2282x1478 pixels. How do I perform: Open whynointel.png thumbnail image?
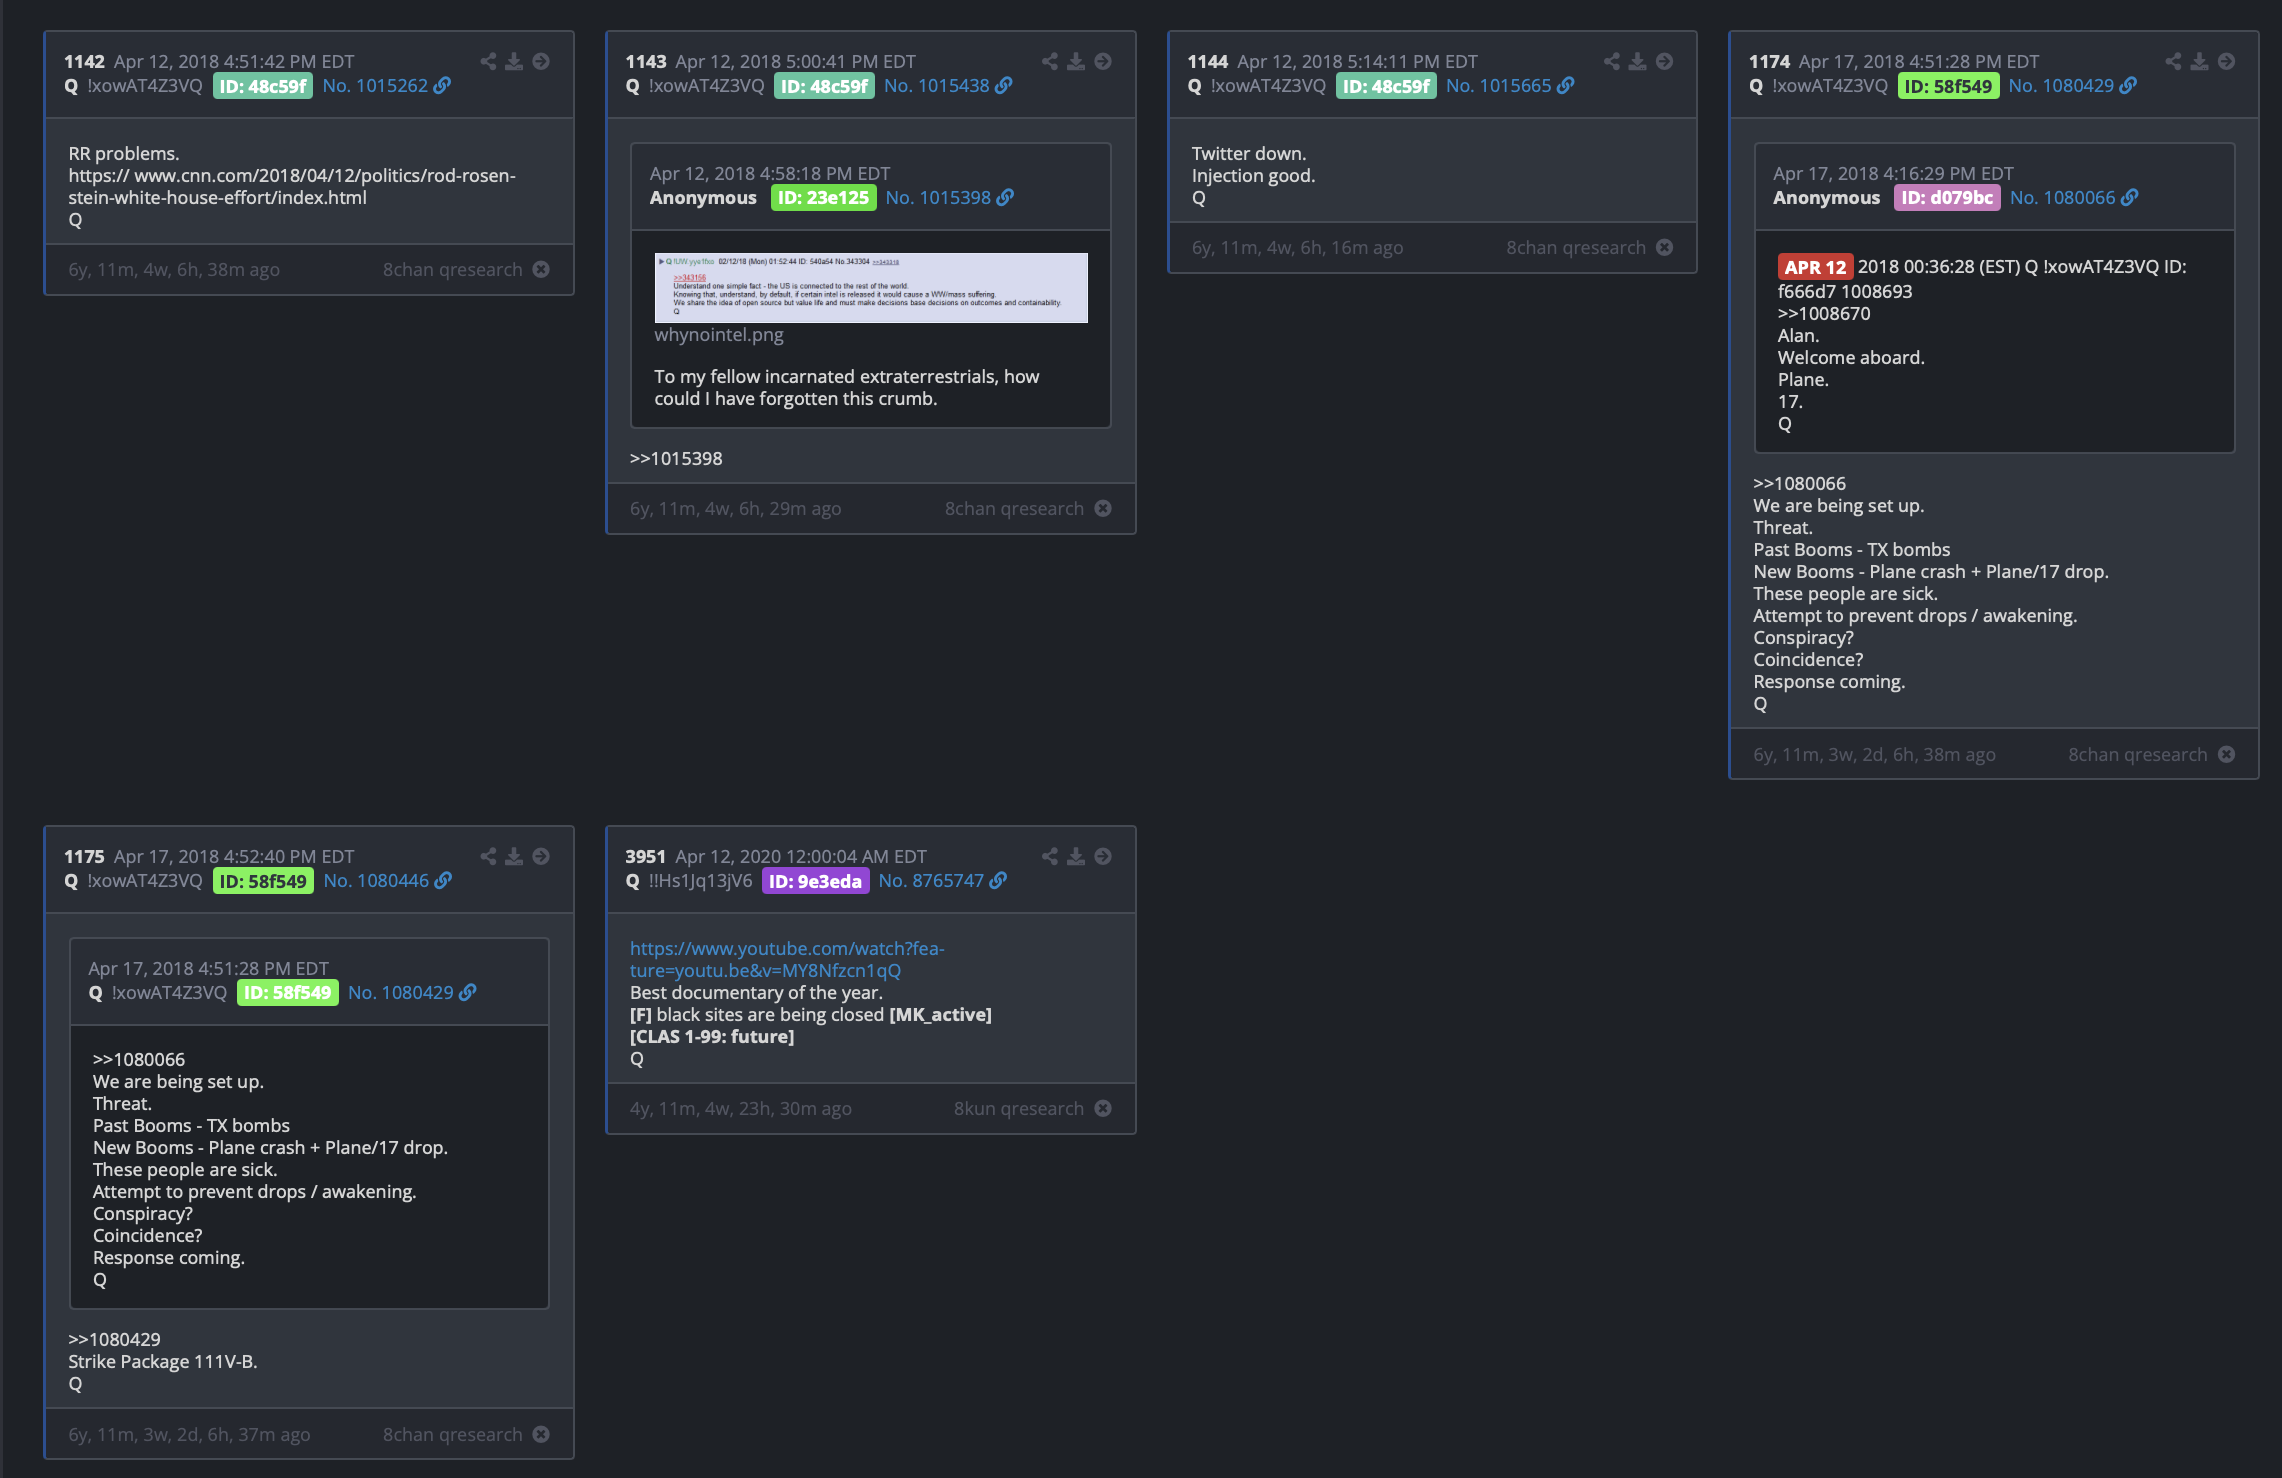(871, 288)
